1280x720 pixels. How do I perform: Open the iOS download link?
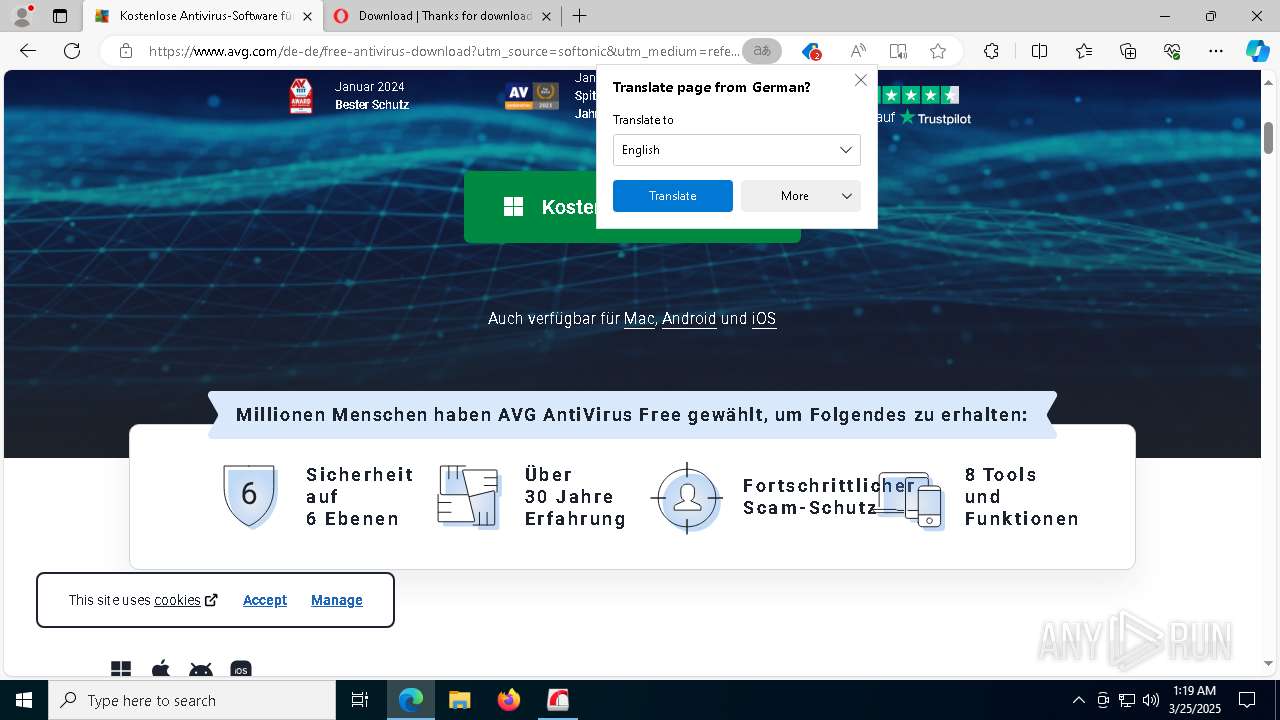tap(764, 319)
